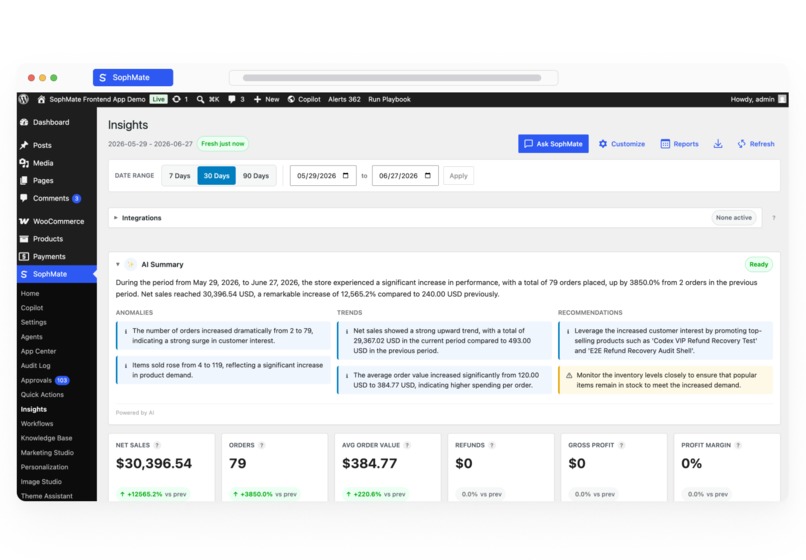Go to SophMate Home submenu
This screenshot has height=560, width=806.
tap(30, 293)
